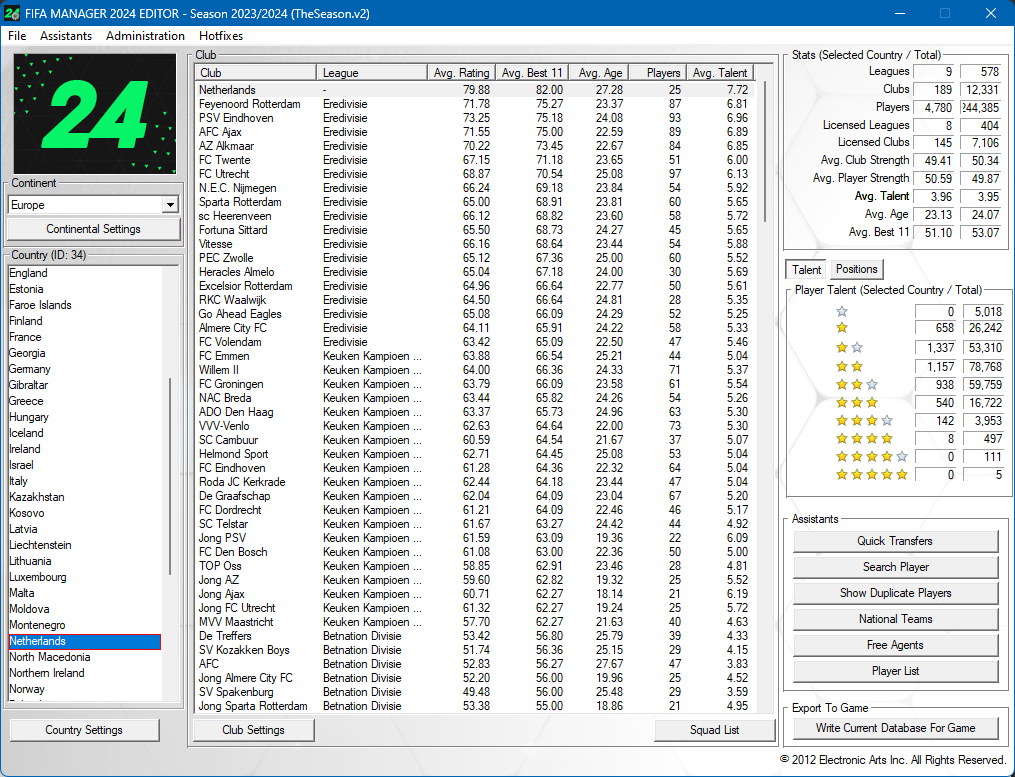Click the Players total value field
Image resolution: width=1015 pixels, height=777 pixels.
982,107
